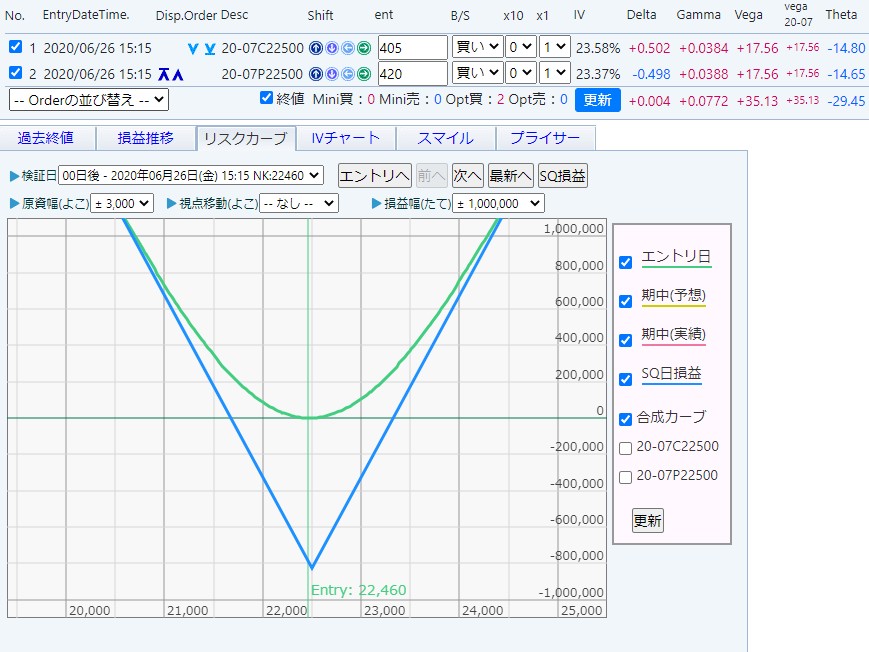
Task: Open the プライサー tab
Action: coord(545,138)
